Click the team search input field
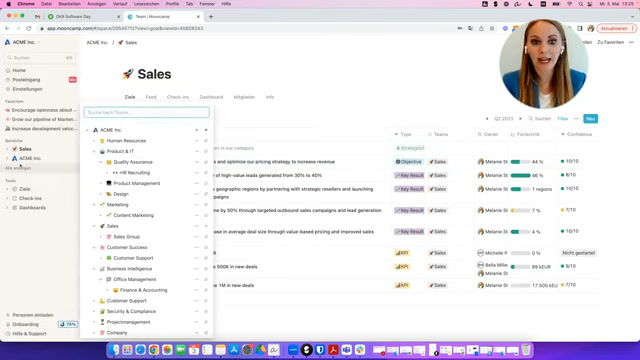The width and height of the screenshot is (640, 360). tap(147, 112)
